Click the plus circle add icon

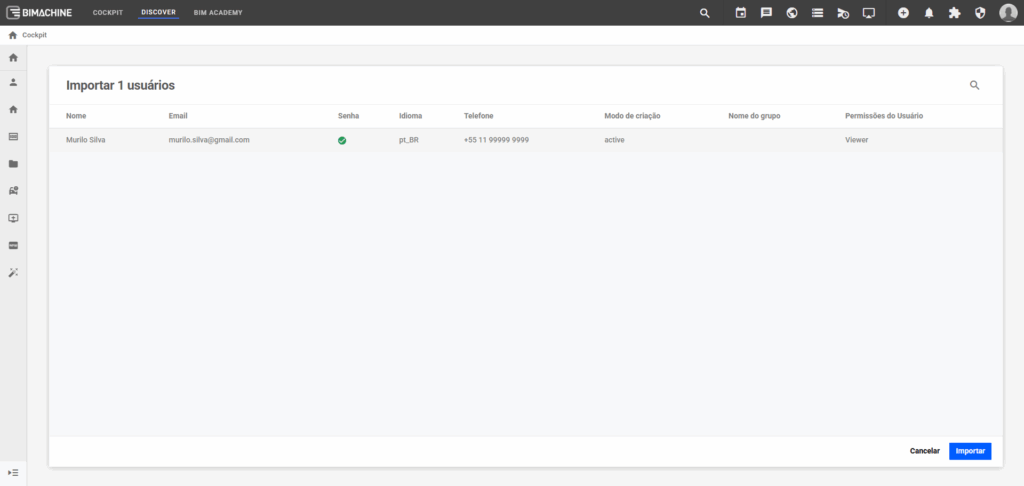[x=903, y=13]
